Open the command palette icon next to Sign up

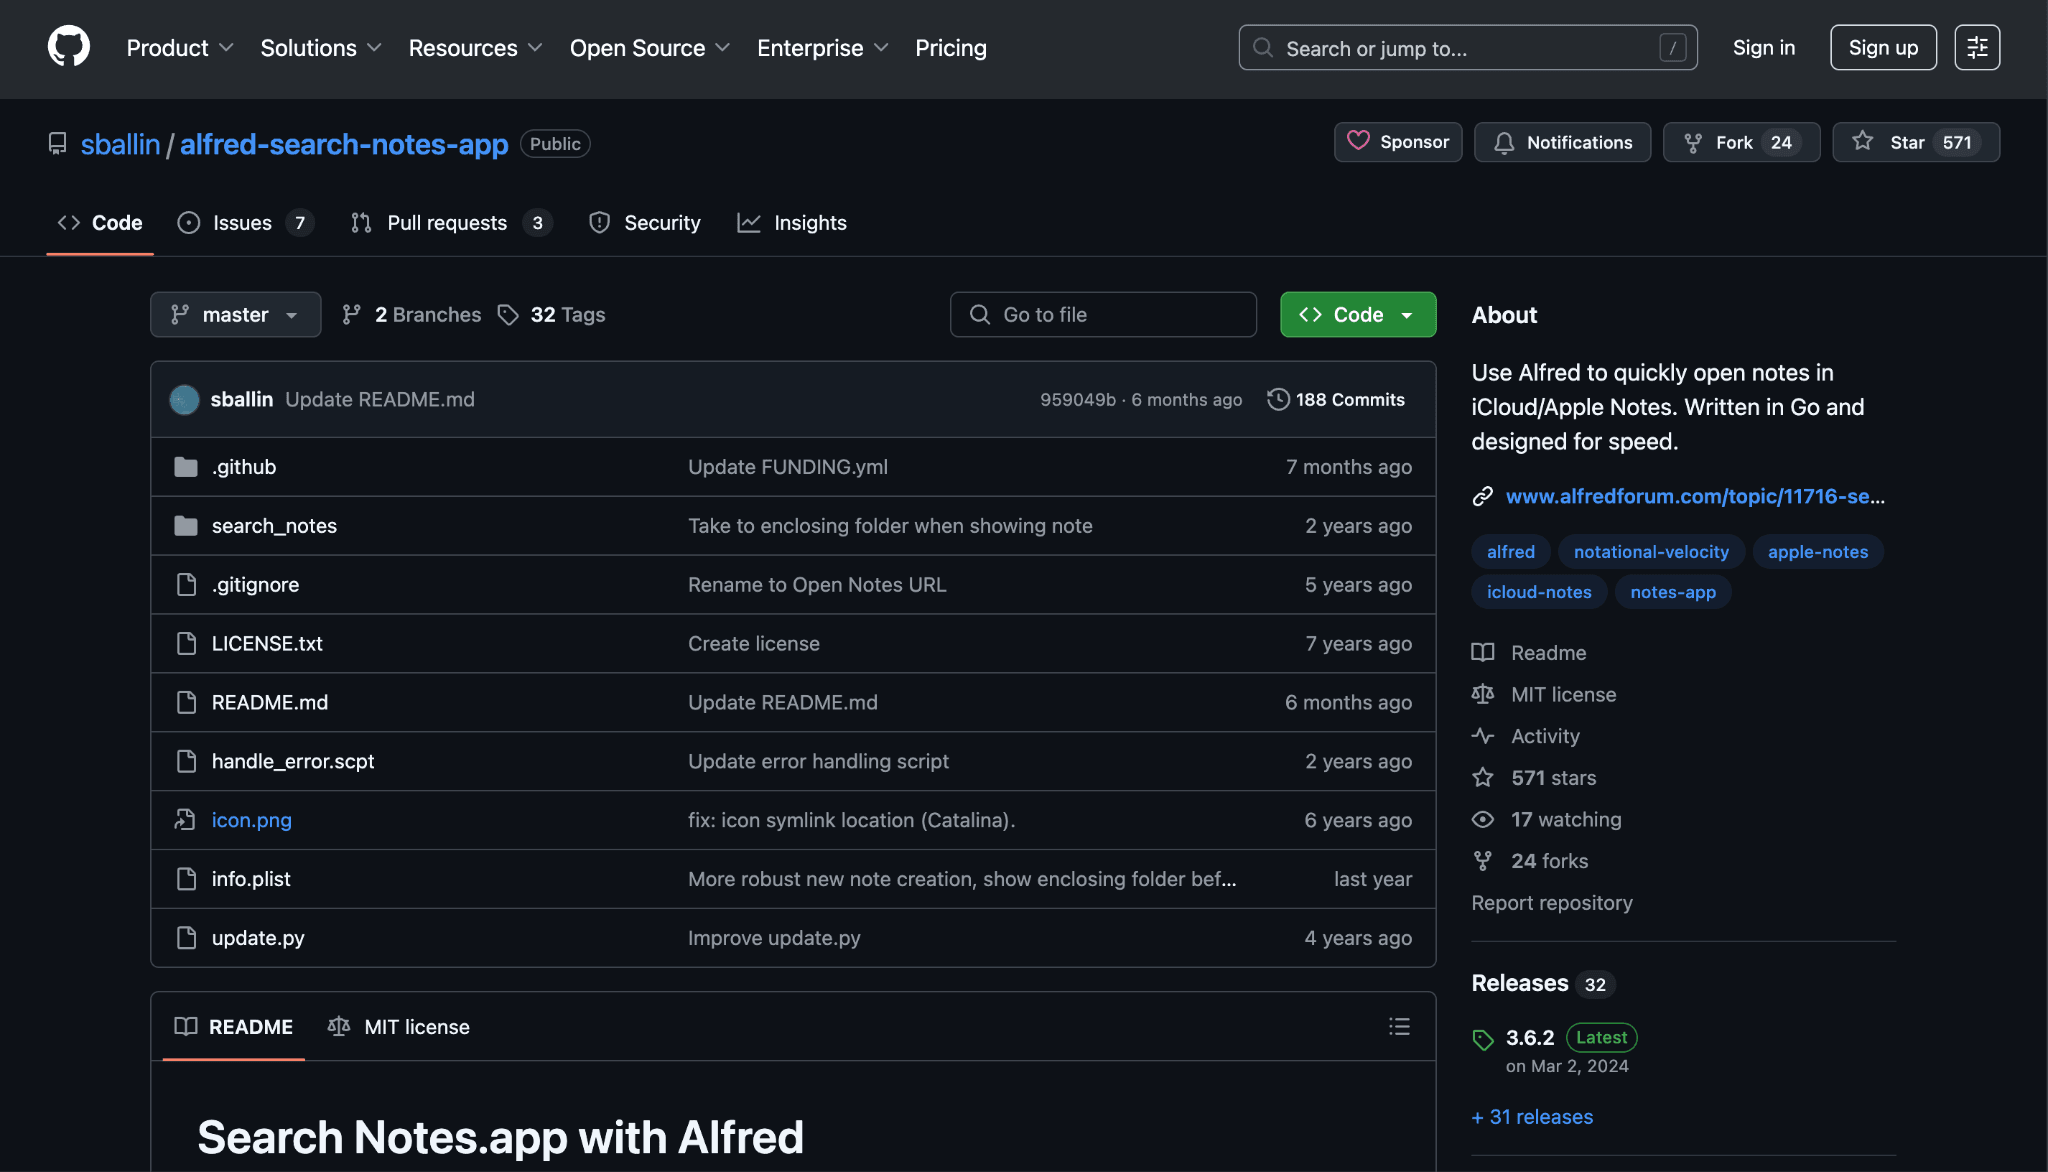pyautogui.click(x=1976, y=47)
